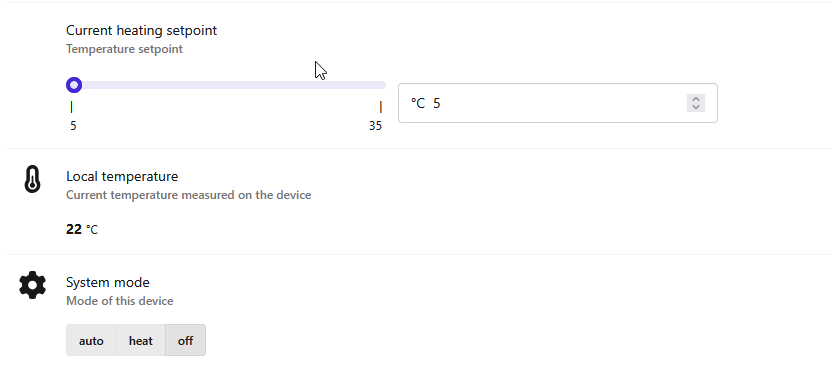831x371 pixels.
Task: Click the Current heating setpoint heading
Action: point(142,31)
